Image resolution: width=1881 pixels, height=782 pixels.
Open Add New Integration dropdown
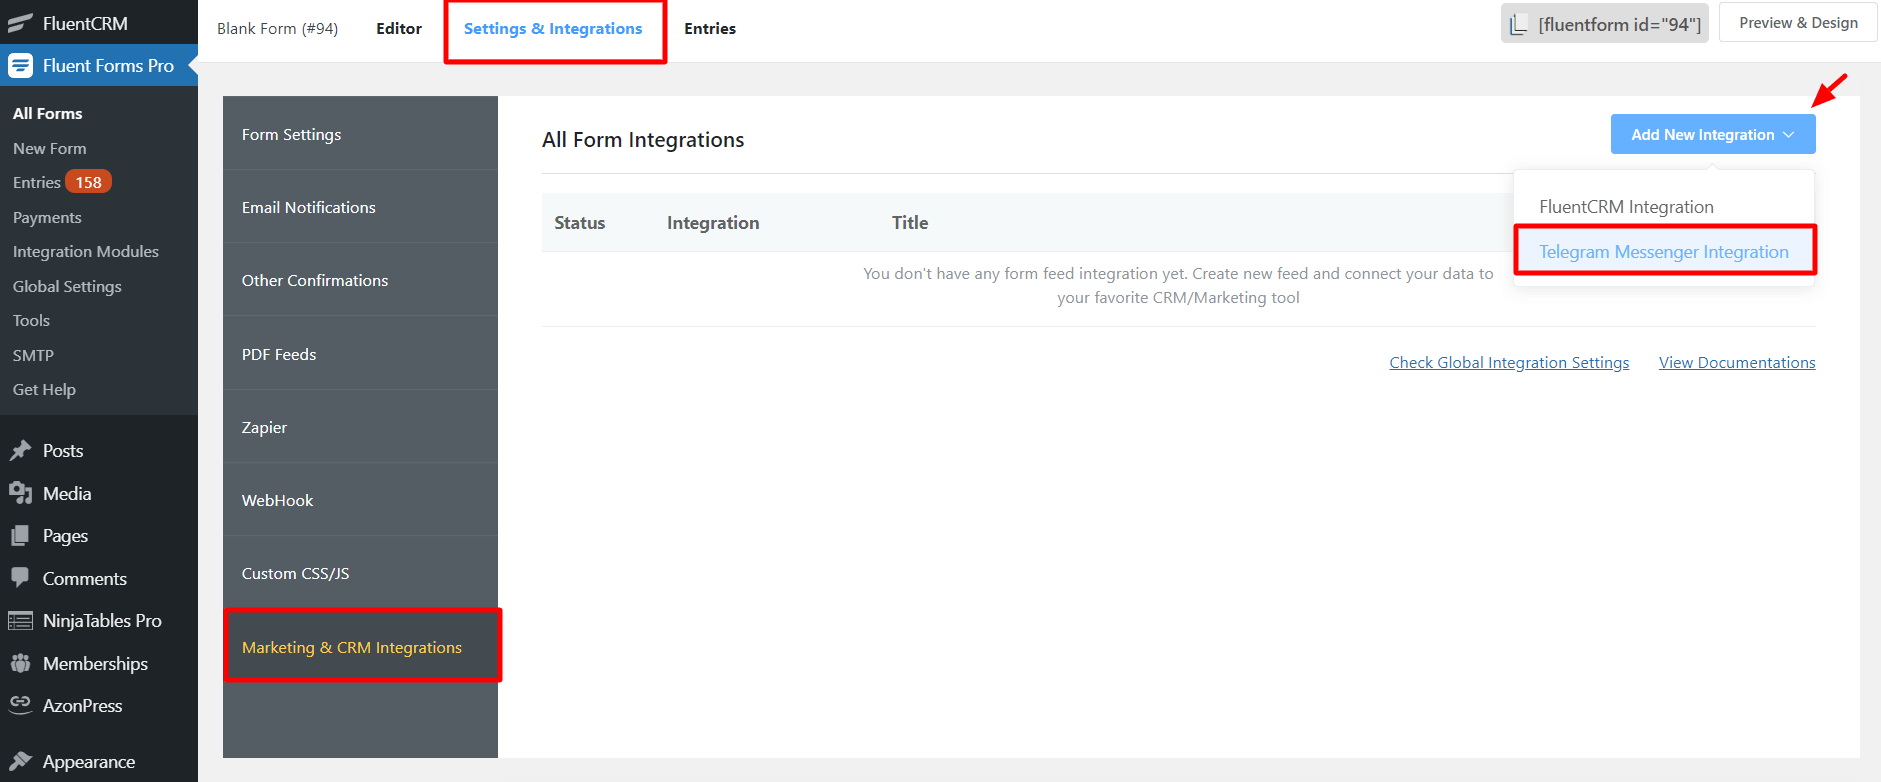pyautogui.click(x=1713, y=135)
